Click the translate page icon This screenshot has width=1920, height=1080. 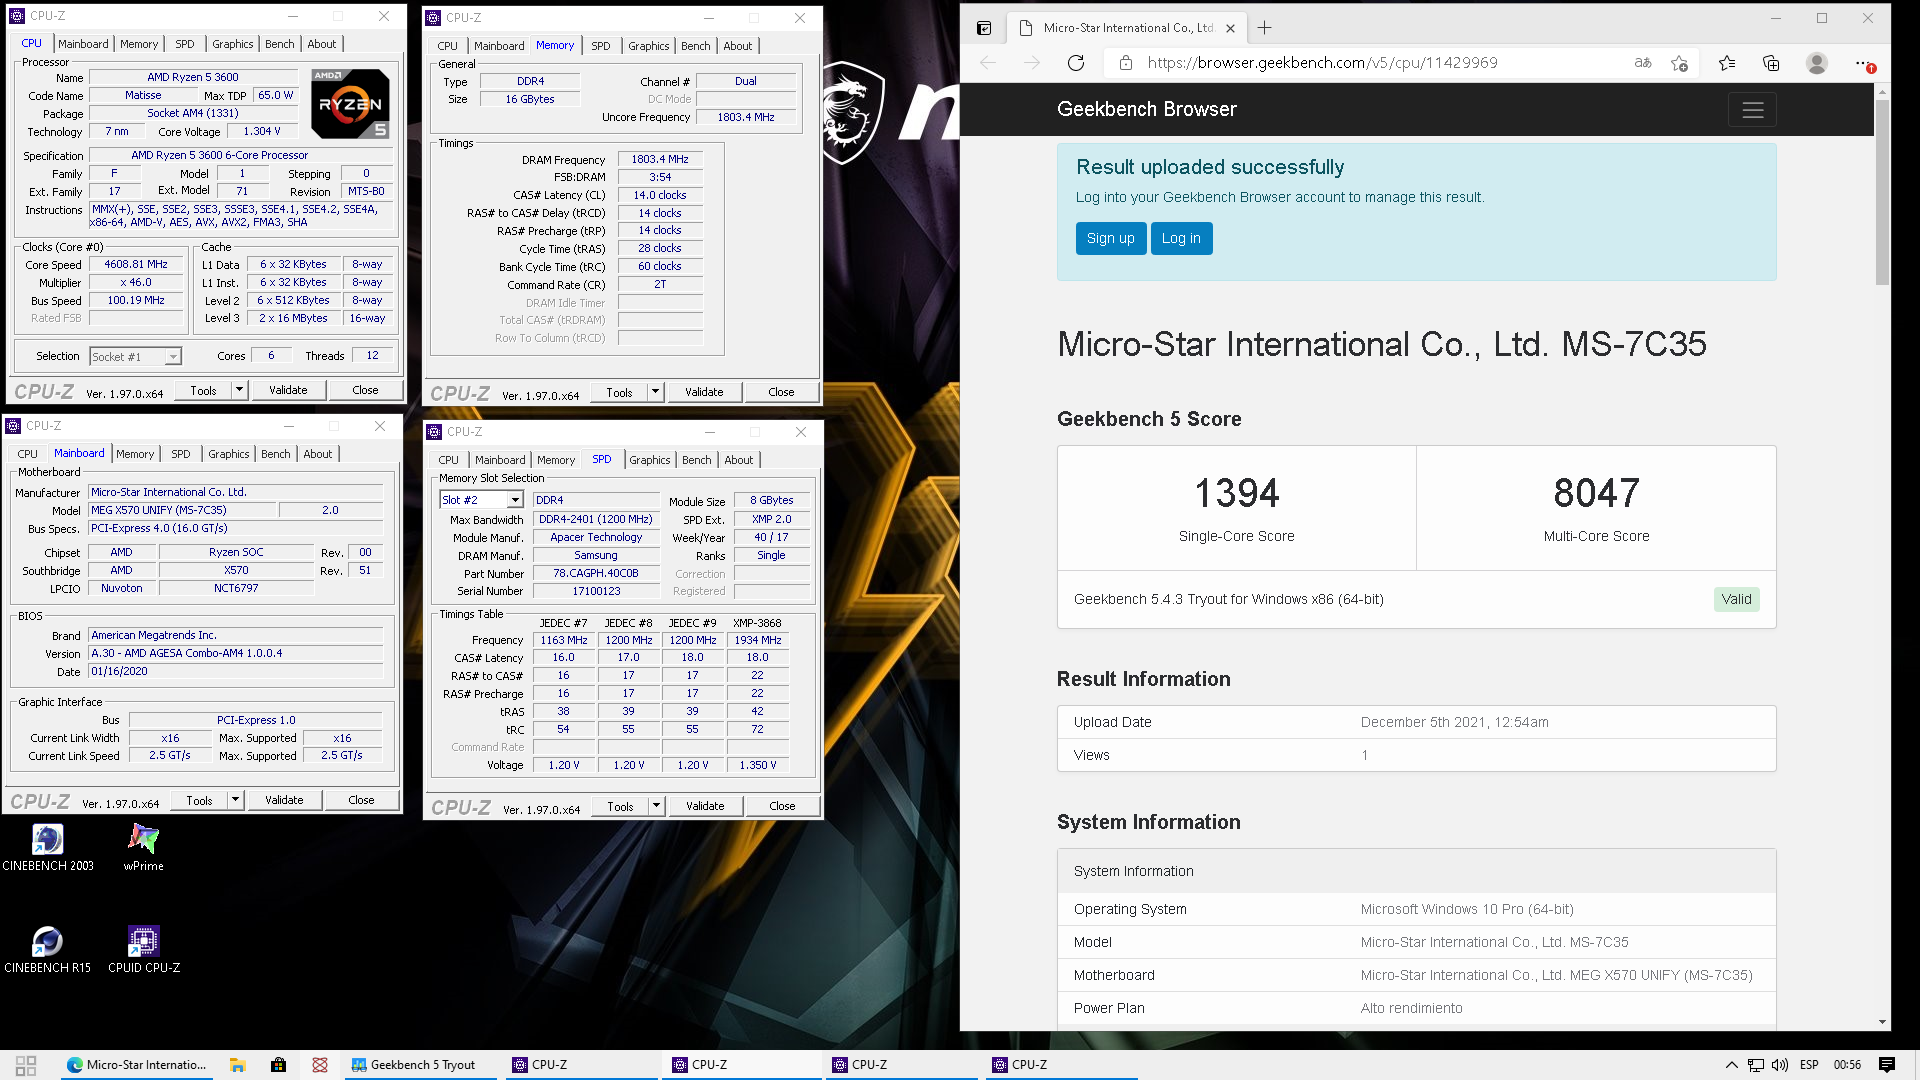coord(1643,63)
